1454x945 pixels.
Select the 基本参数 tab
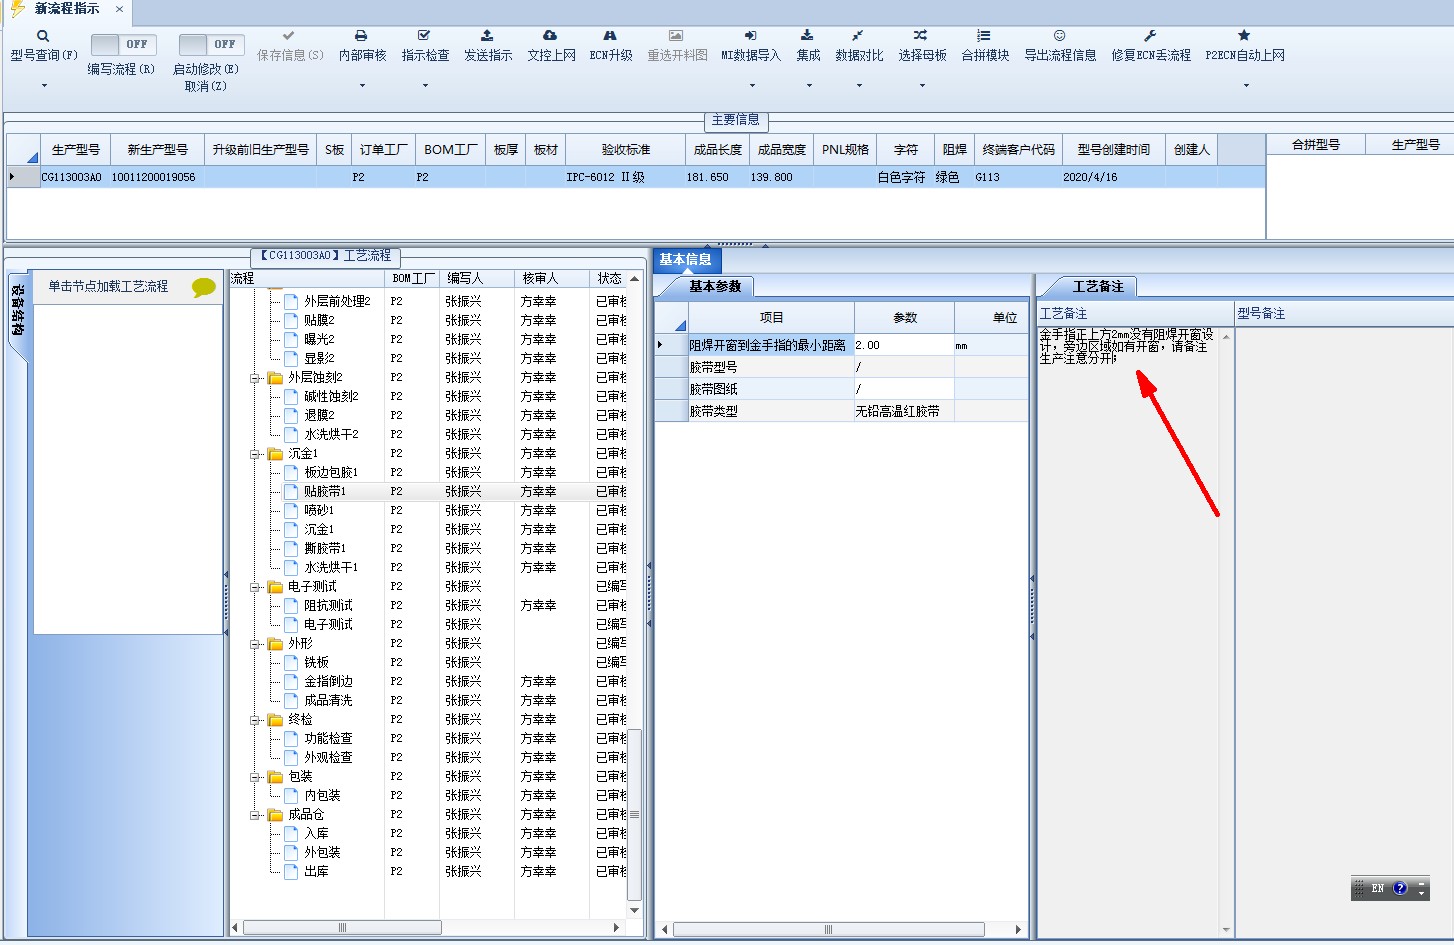[715, 287]
